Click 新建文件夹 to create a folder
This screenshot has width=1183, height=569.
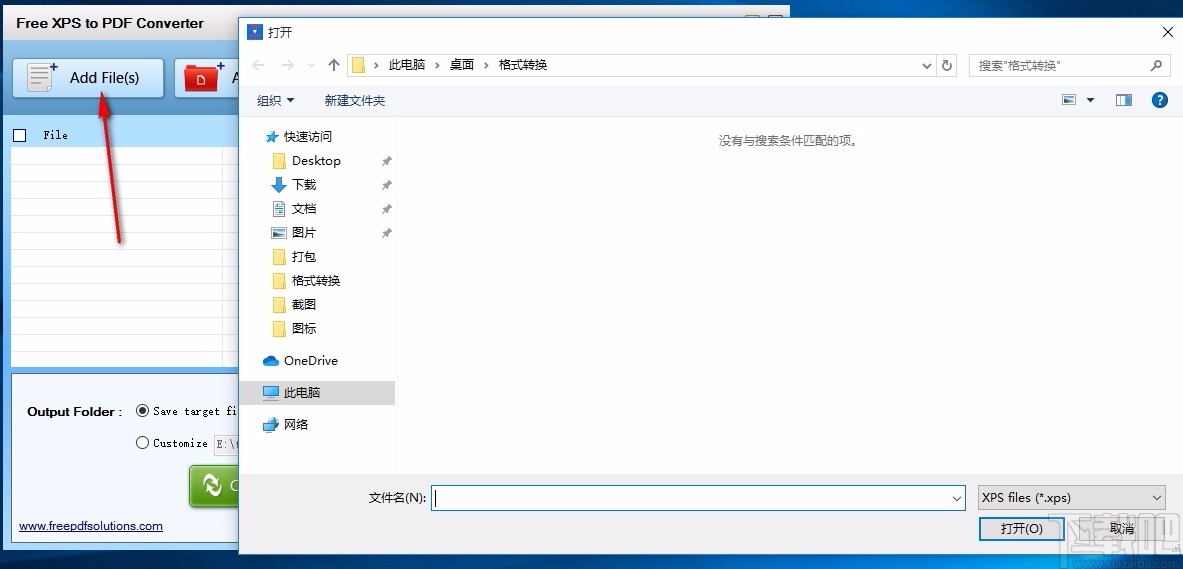point(355,100)
